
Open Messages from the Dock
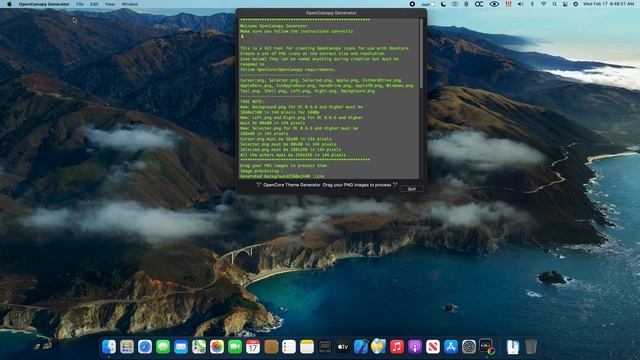[163, 347]
